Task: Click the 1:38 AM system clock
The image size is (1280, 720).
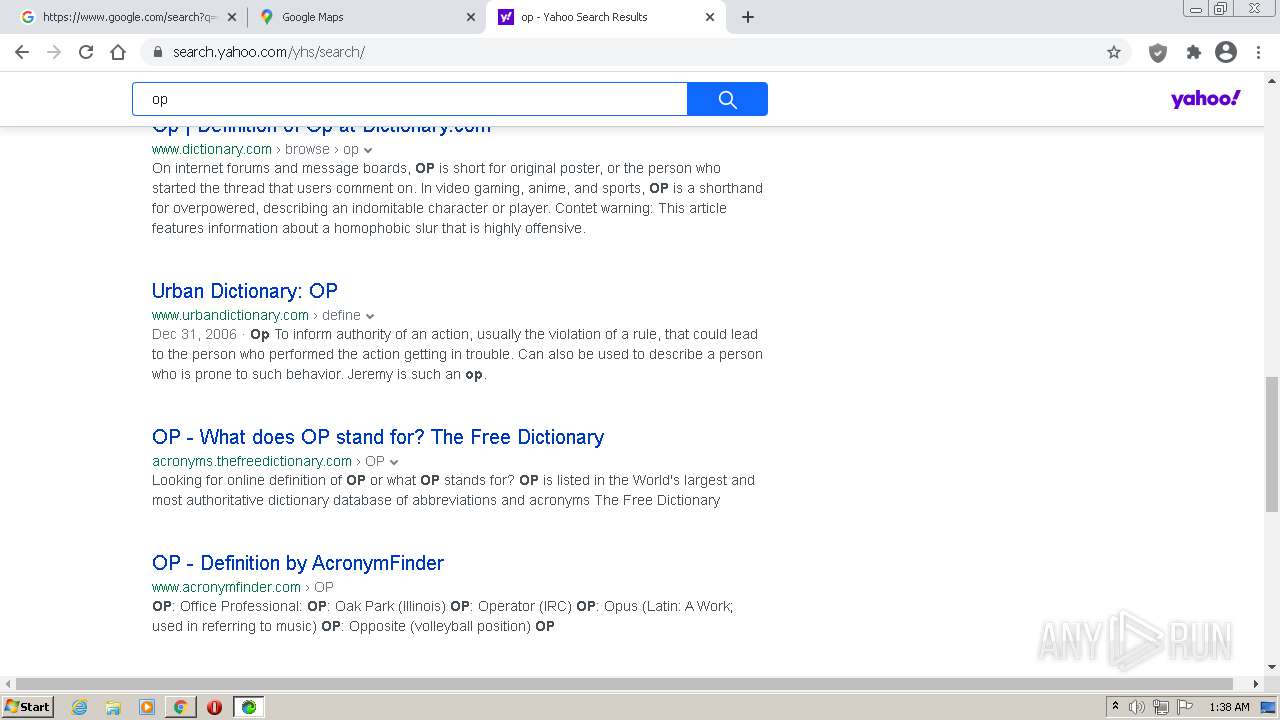Action: [x=1229, y=707]
